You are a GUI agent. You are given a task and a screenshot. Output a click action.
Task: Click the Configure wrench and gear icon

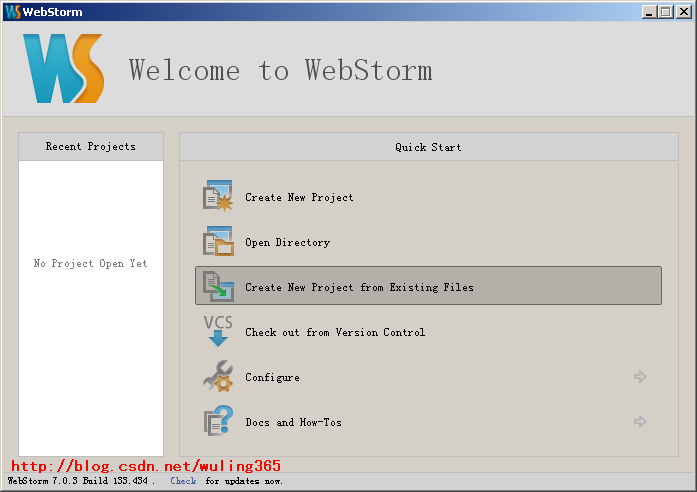point(218,376)
